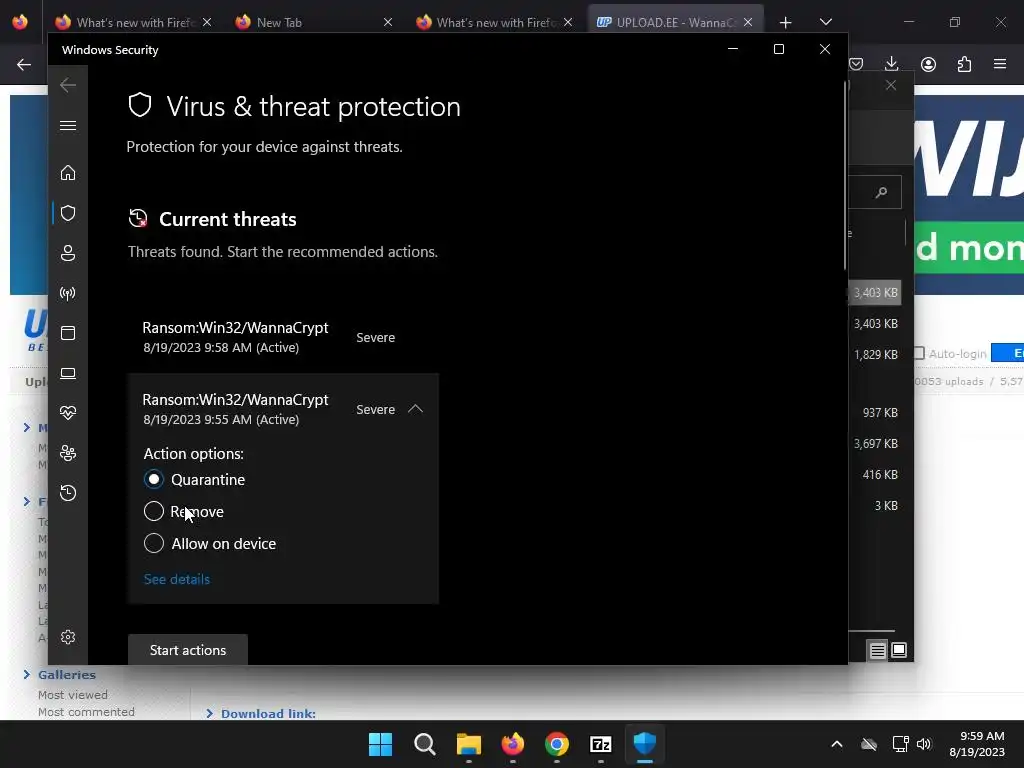
Task: Open Account protection in sidebar
Action: click(68, 253)
